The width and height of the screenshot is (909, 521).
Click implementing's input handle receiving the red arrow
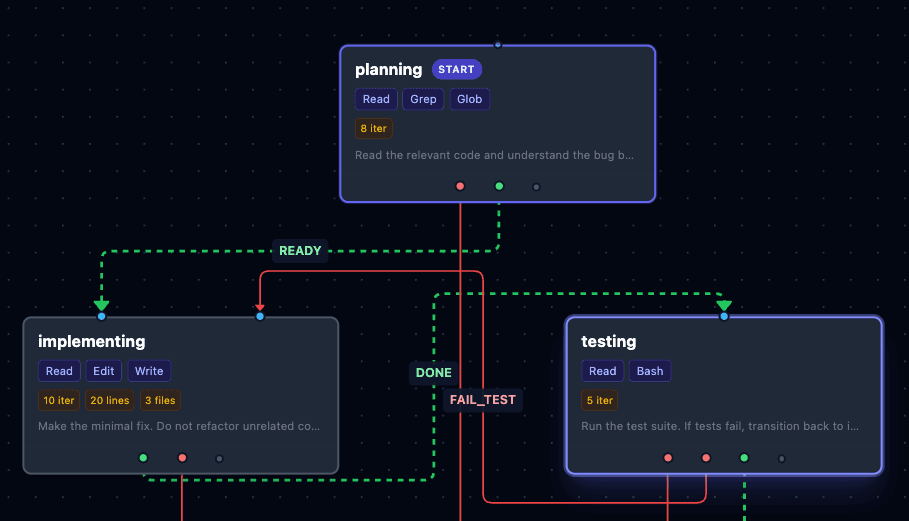(x=260, y=316)
